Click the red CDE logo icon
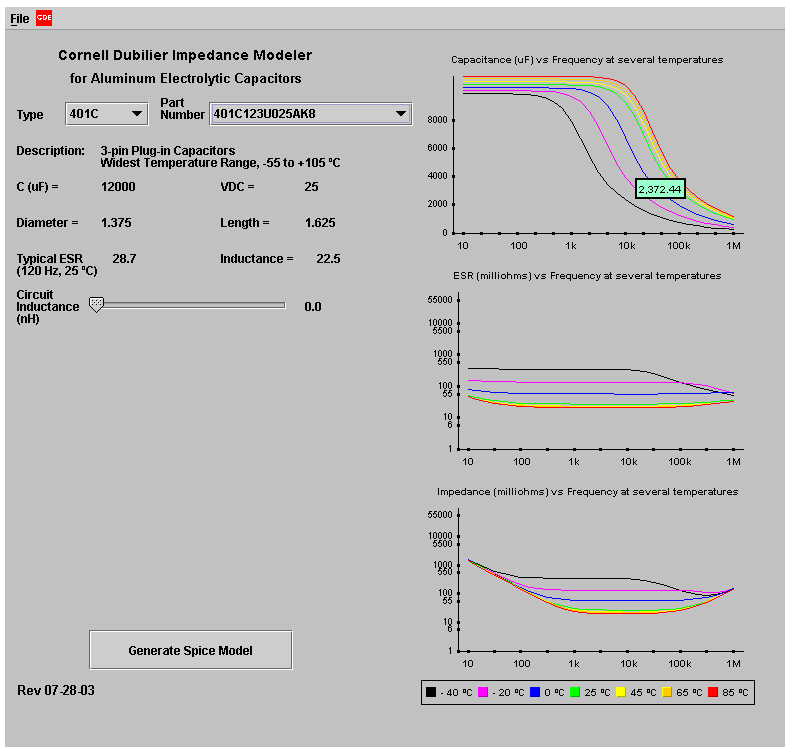This screenshot has height=753, width=792. [x=44, y=18]
